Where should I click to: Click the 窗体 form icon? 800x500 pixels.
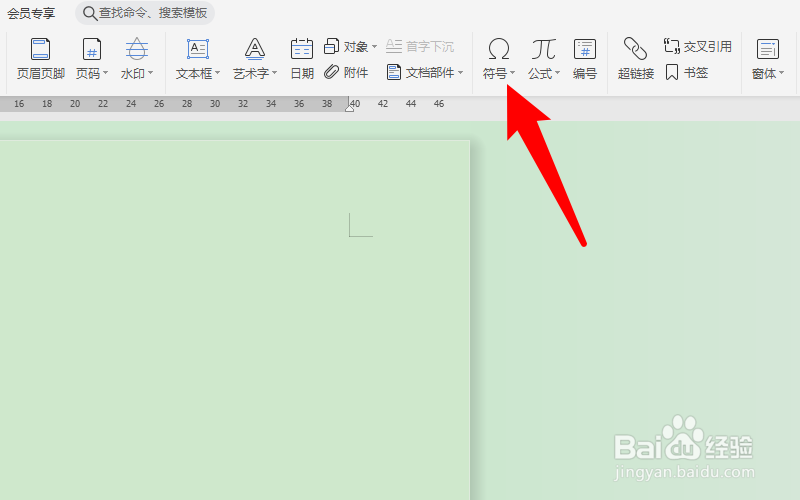767,49
